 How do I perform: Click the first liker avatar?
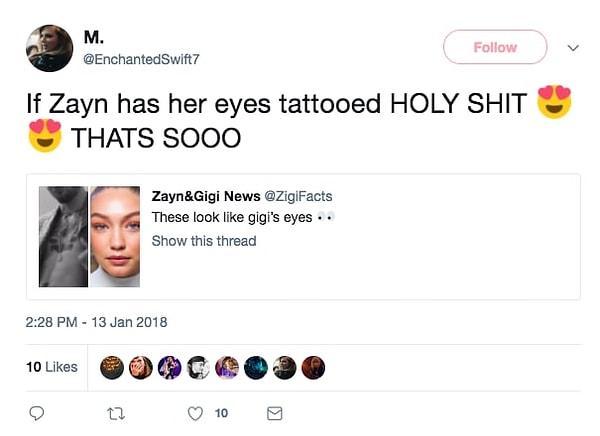114,368
